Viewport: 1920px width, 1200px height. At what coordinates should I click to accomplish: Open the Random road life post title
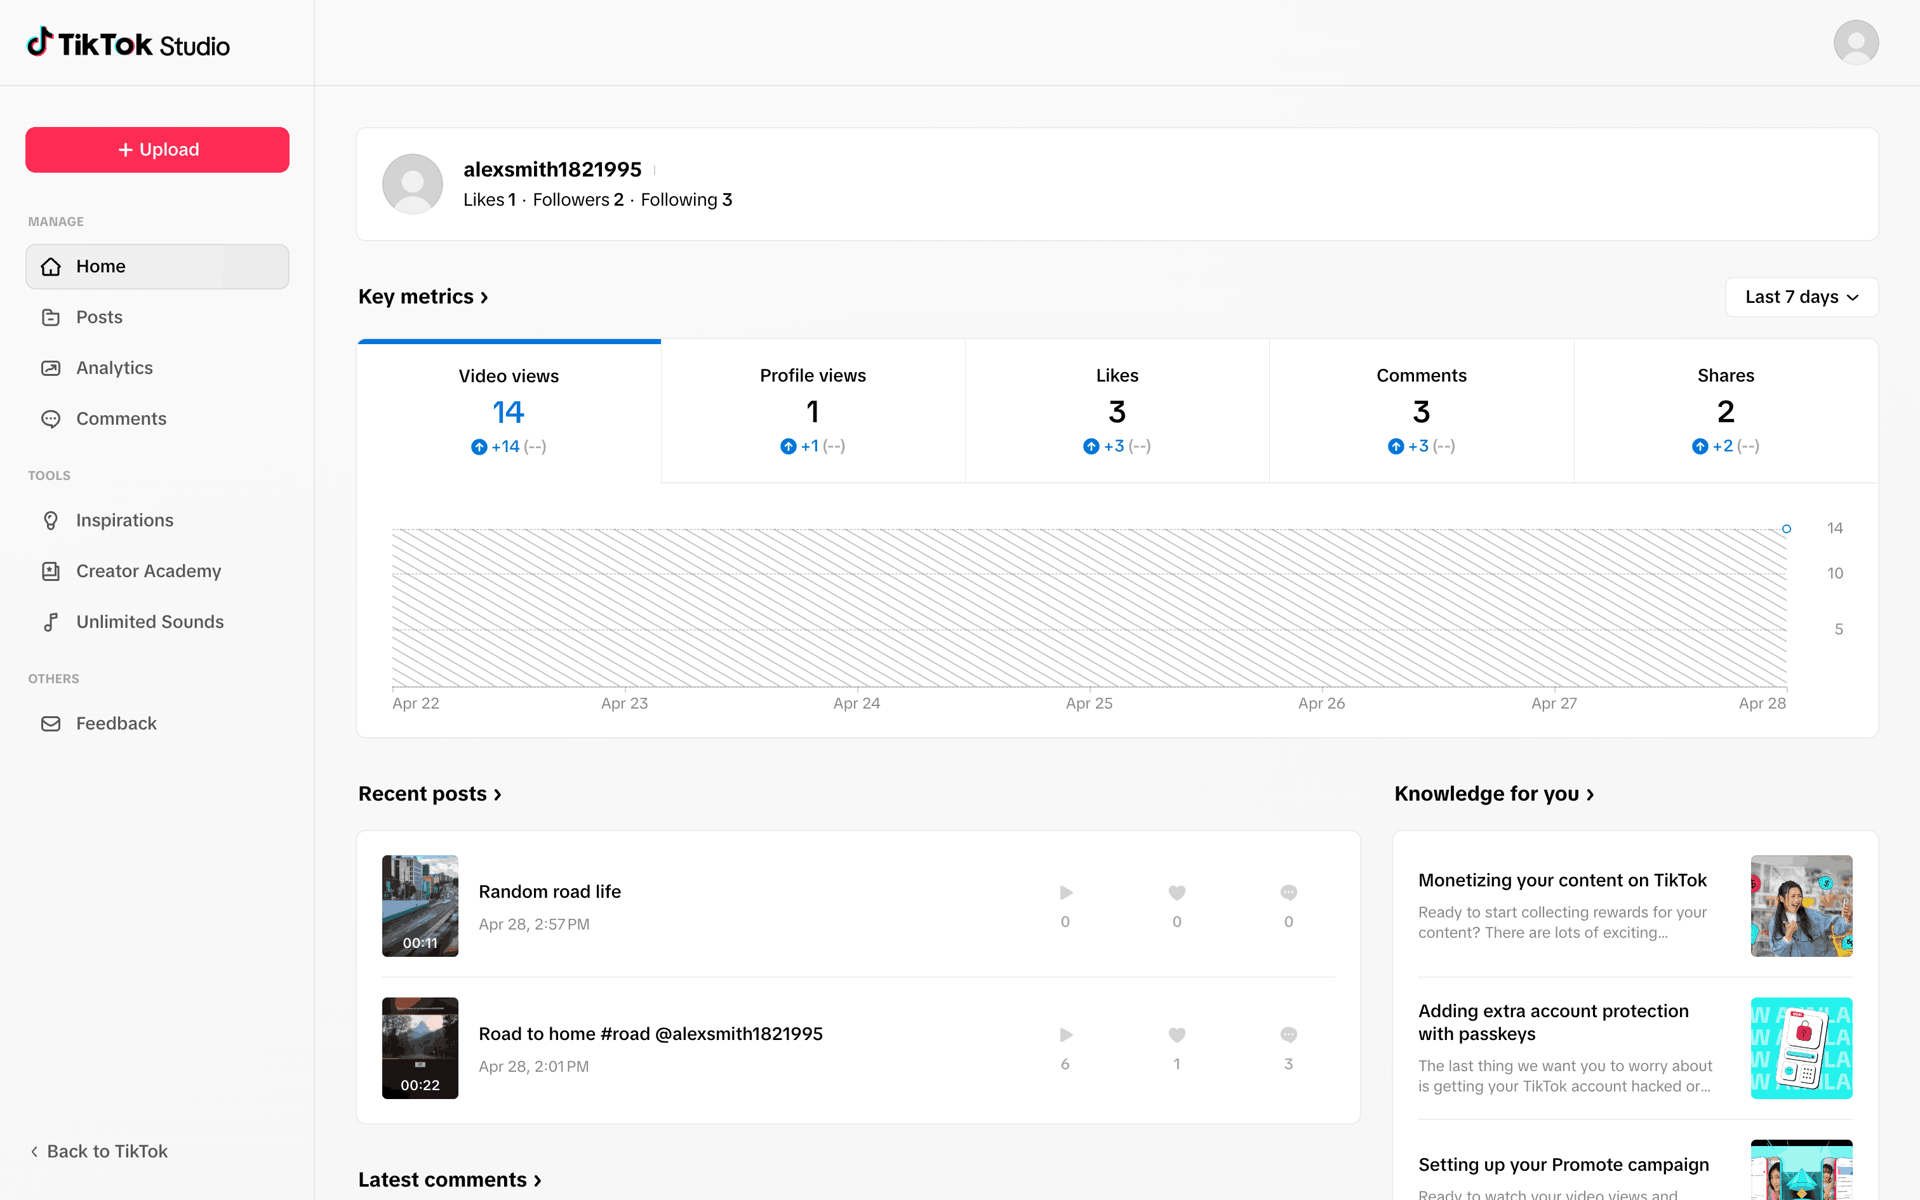tap(550, 892)
